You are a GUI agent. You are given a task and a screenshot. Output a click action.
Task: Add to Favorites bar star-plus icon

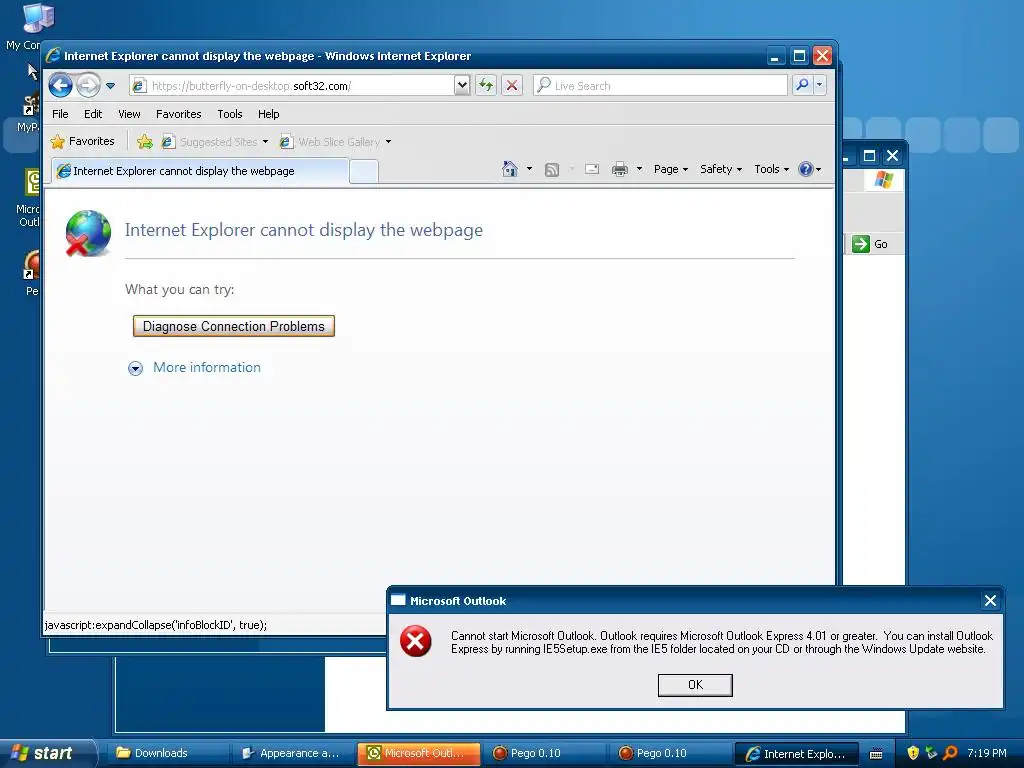(x=145, y=142)
